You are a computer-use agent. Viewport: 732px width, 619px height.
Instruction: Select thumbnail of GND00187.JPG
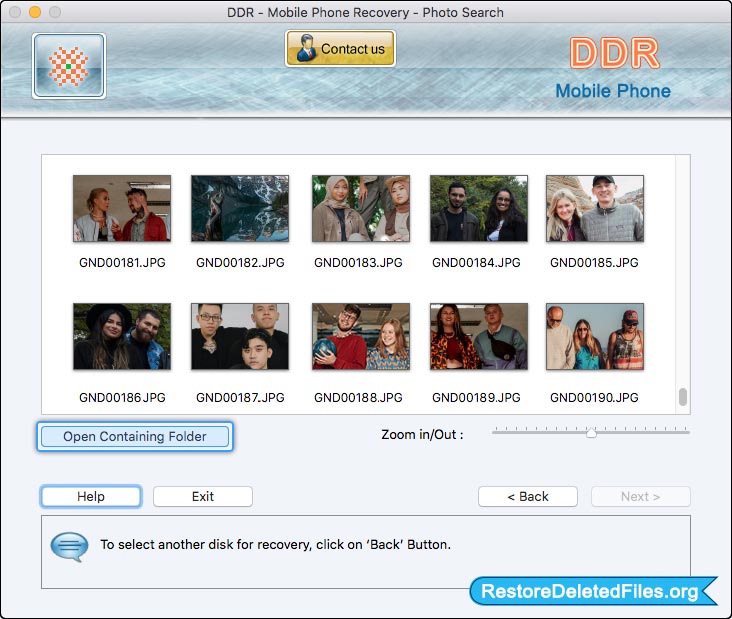click(240, 336)
